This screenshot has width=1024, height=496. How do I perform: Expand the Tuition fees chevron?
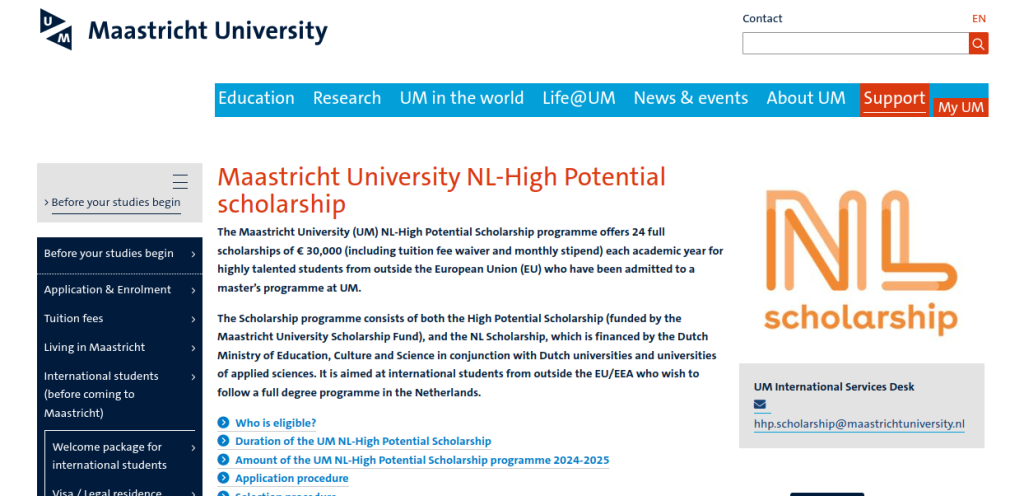point(193,319)
